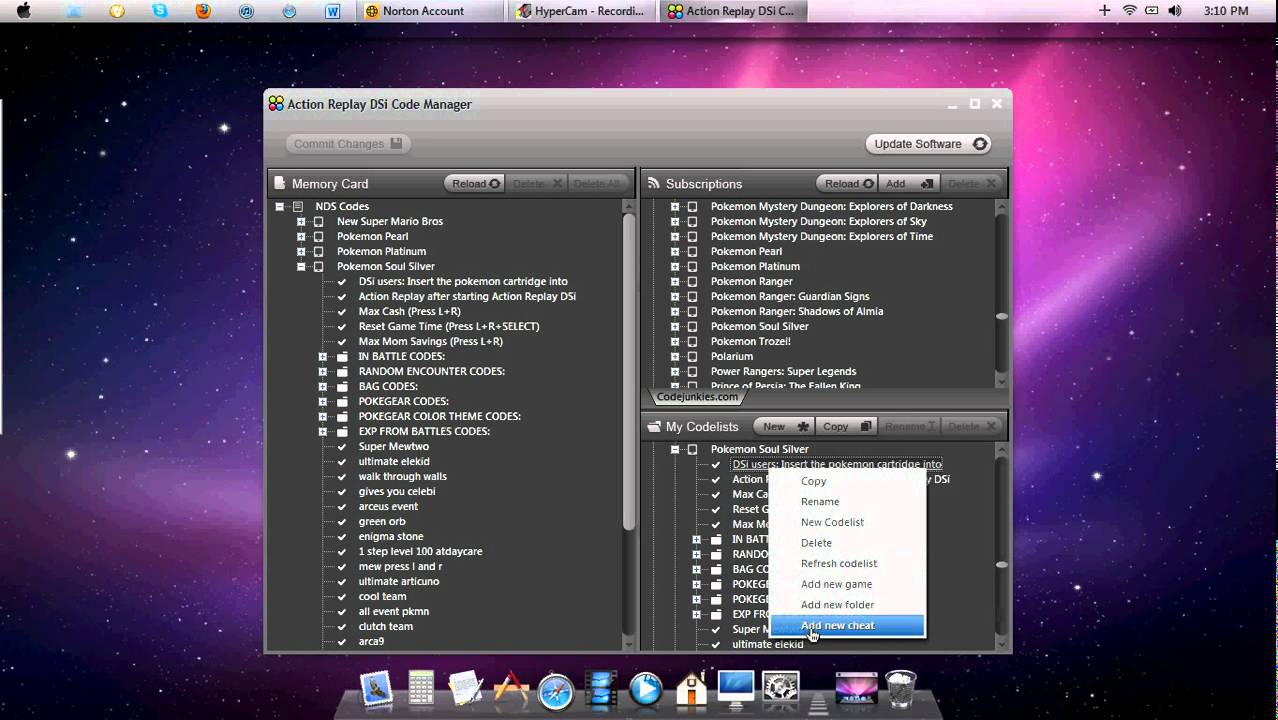Open the volume speaker icon in menu bar
1278x720 pixels.
pos(1175,11)
